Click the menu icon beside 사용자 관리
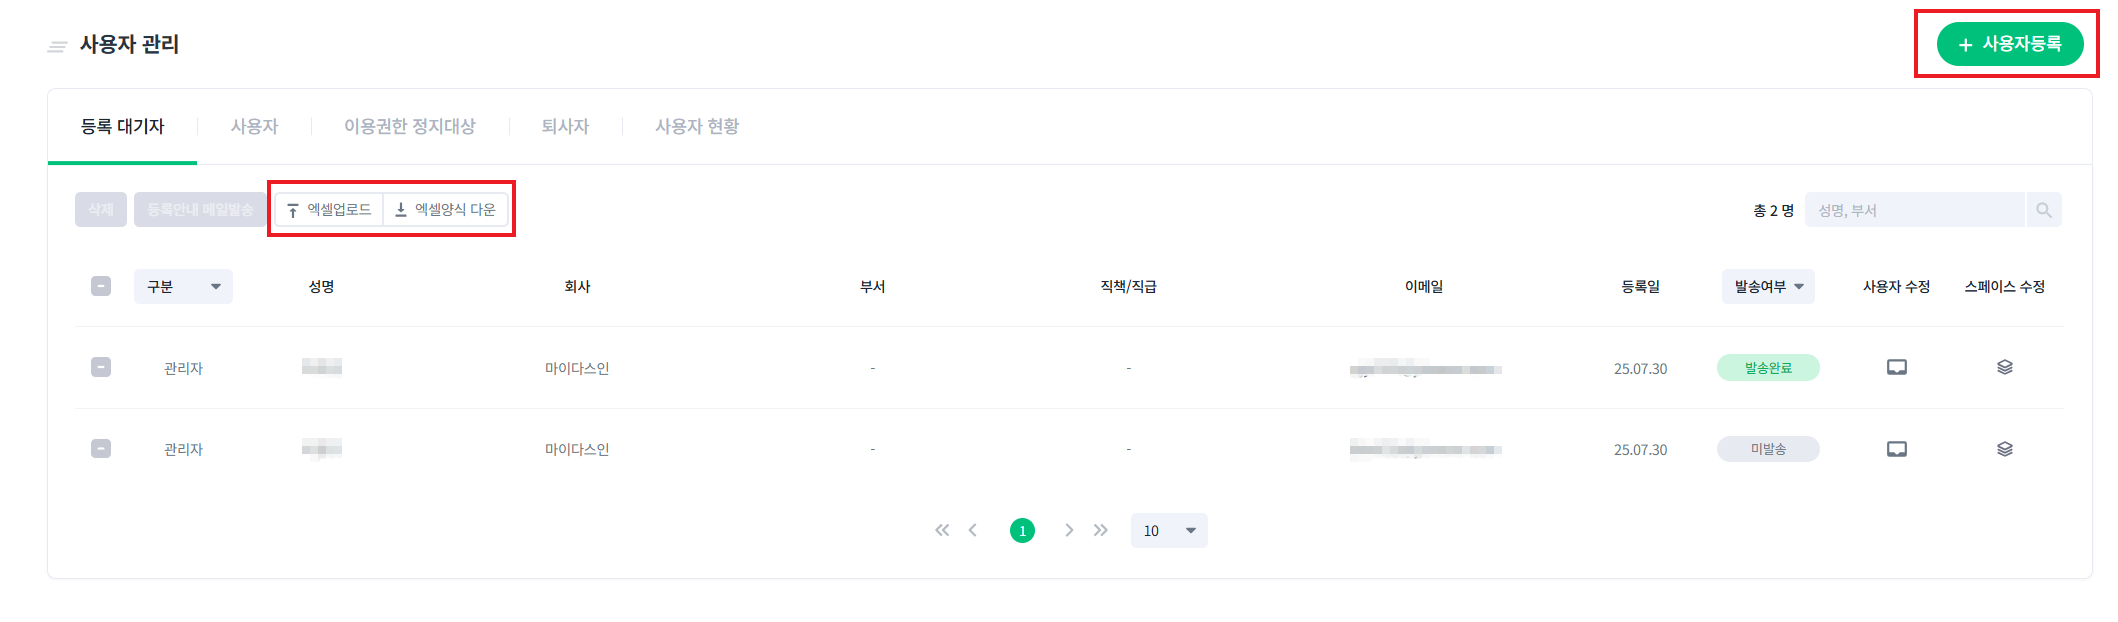The width and height of the screenshot is (2118, 622). tap(57, 46)
